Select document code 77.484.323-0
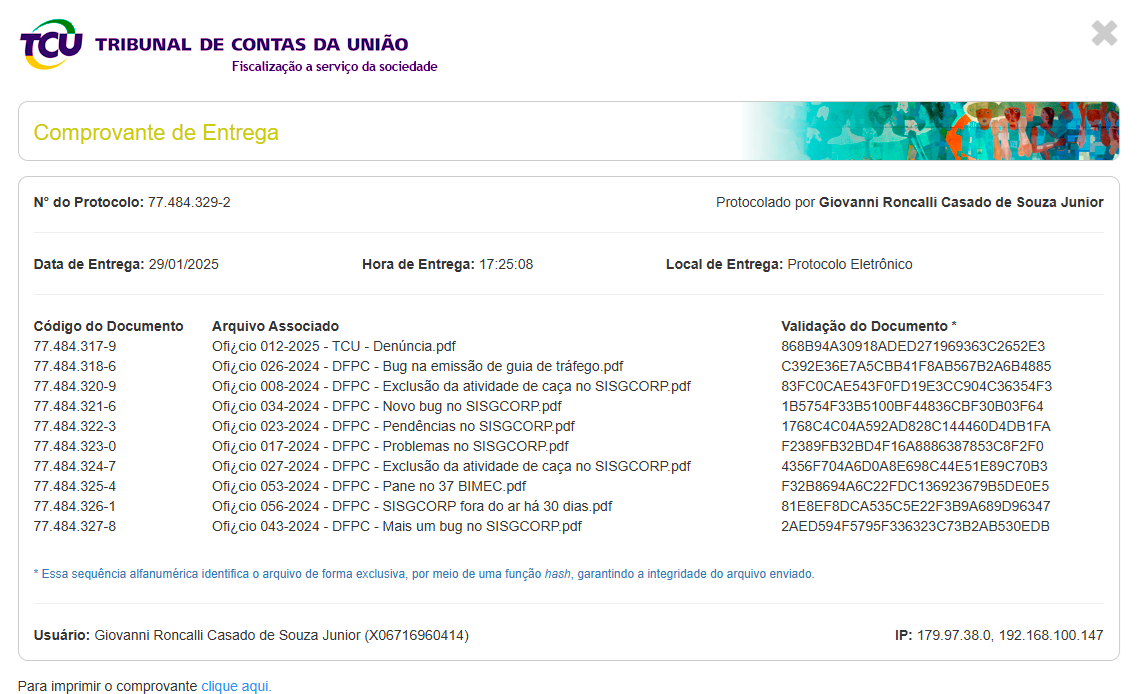 click(75, 446)
